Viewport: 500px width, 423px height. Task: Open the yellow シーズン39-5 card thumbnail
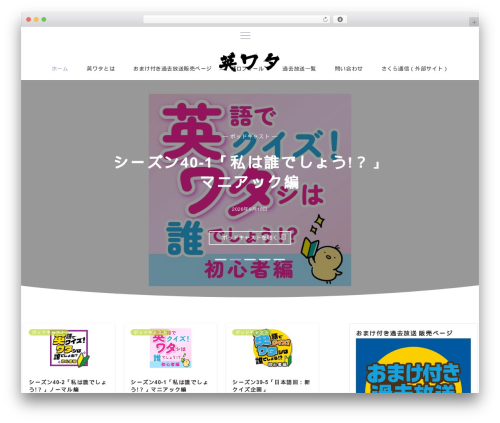coord(272,348)
